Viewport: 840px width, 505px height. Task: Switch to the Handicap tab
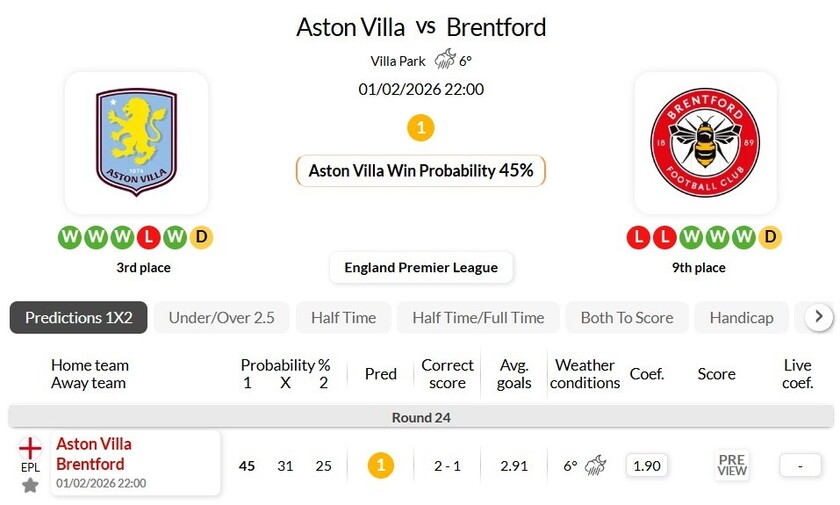741,318
